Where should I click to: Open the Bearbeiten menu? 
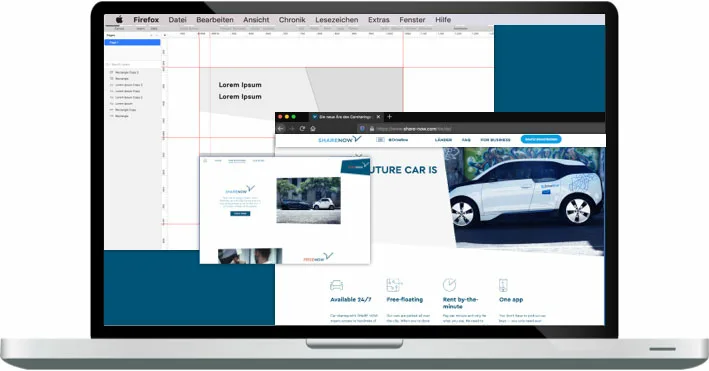pyautogui.click(x=215, y=20)
